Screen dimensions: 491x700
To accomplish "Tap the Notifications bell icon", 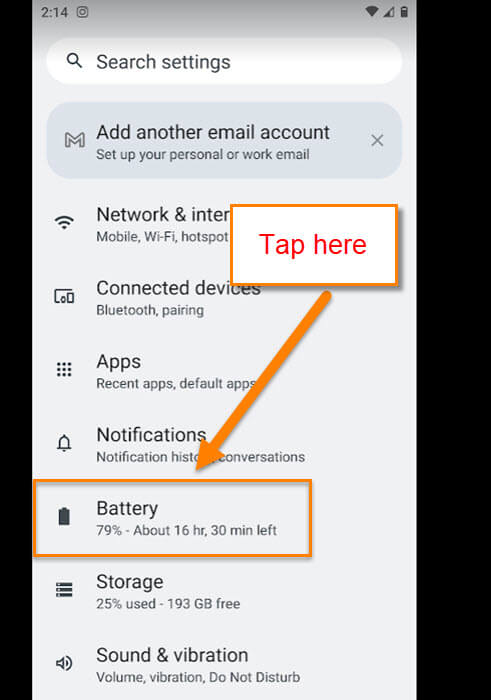I will tap(64, 443).
